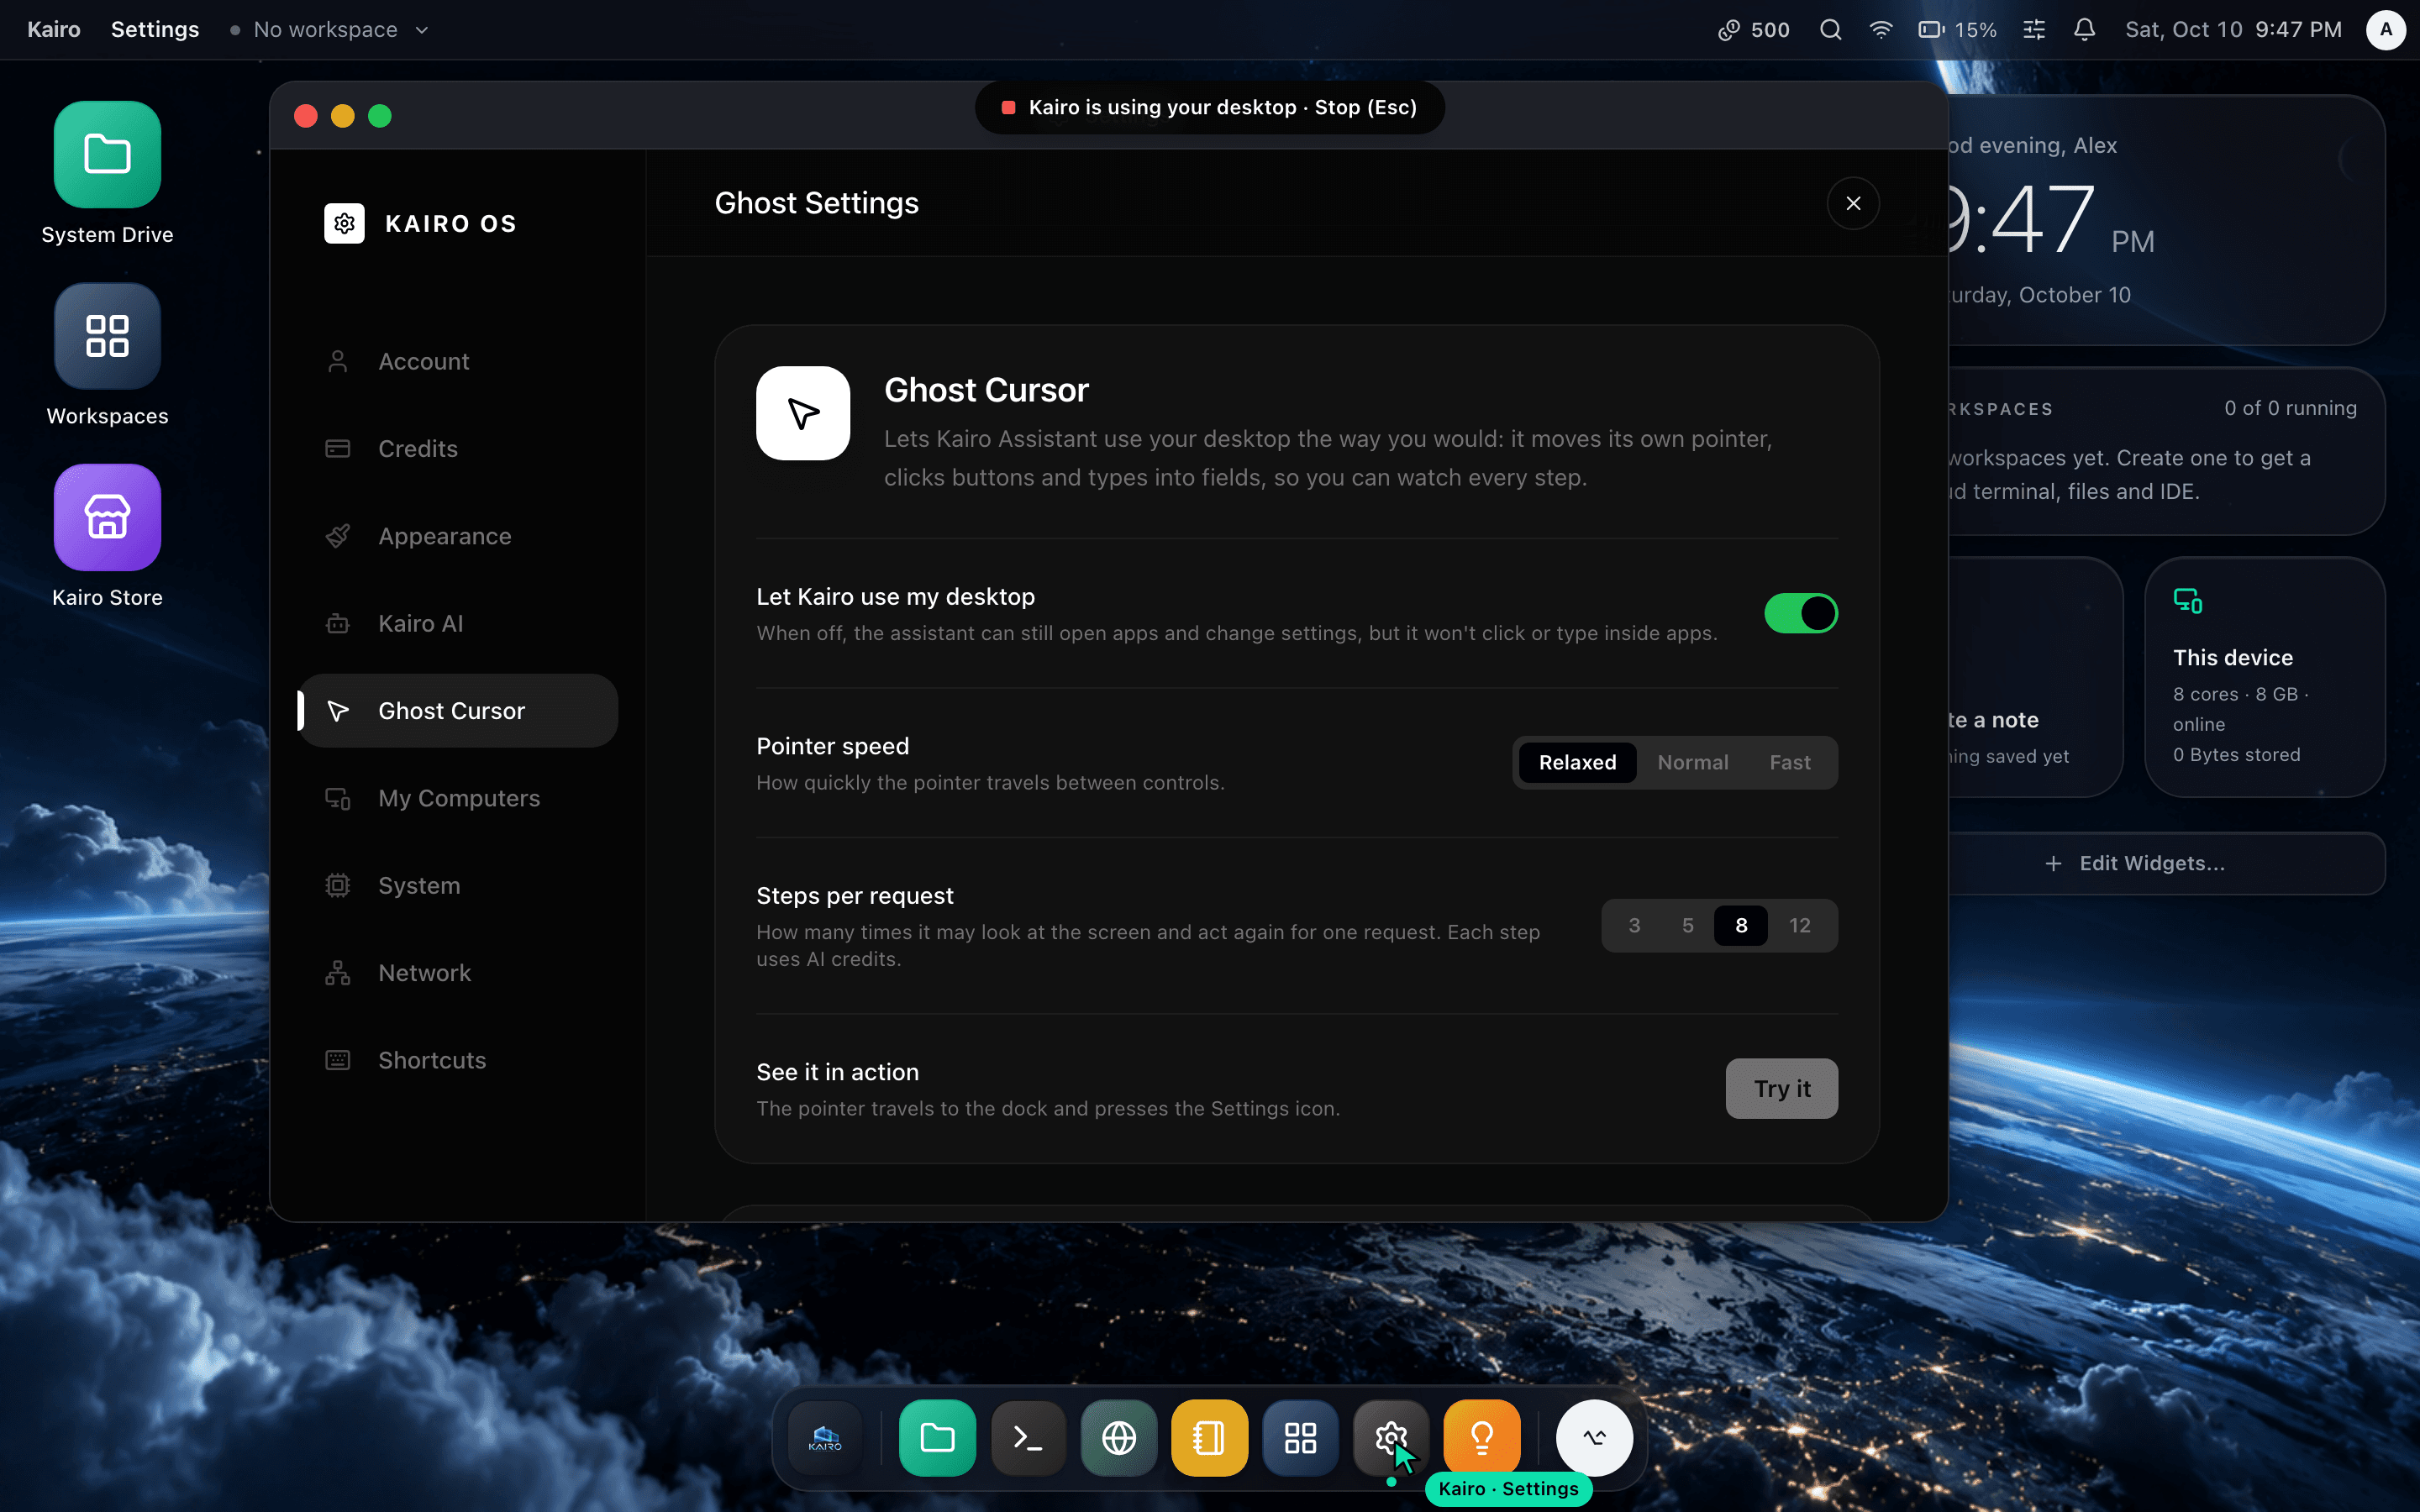Open Shortcuts settings section
This screenshot has width=2420, height=1512.
(x=458, y=1061)
